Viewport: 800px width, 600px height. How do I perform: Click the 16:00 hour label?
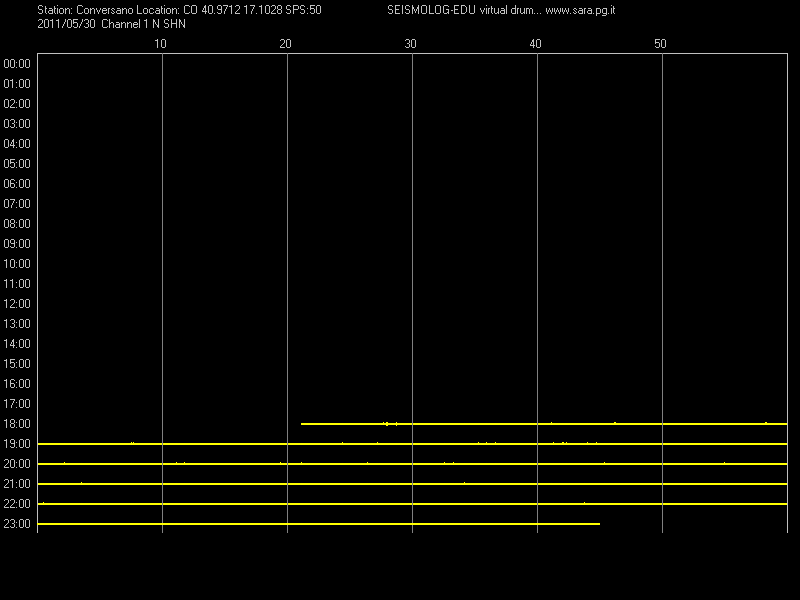click(17, 384)
